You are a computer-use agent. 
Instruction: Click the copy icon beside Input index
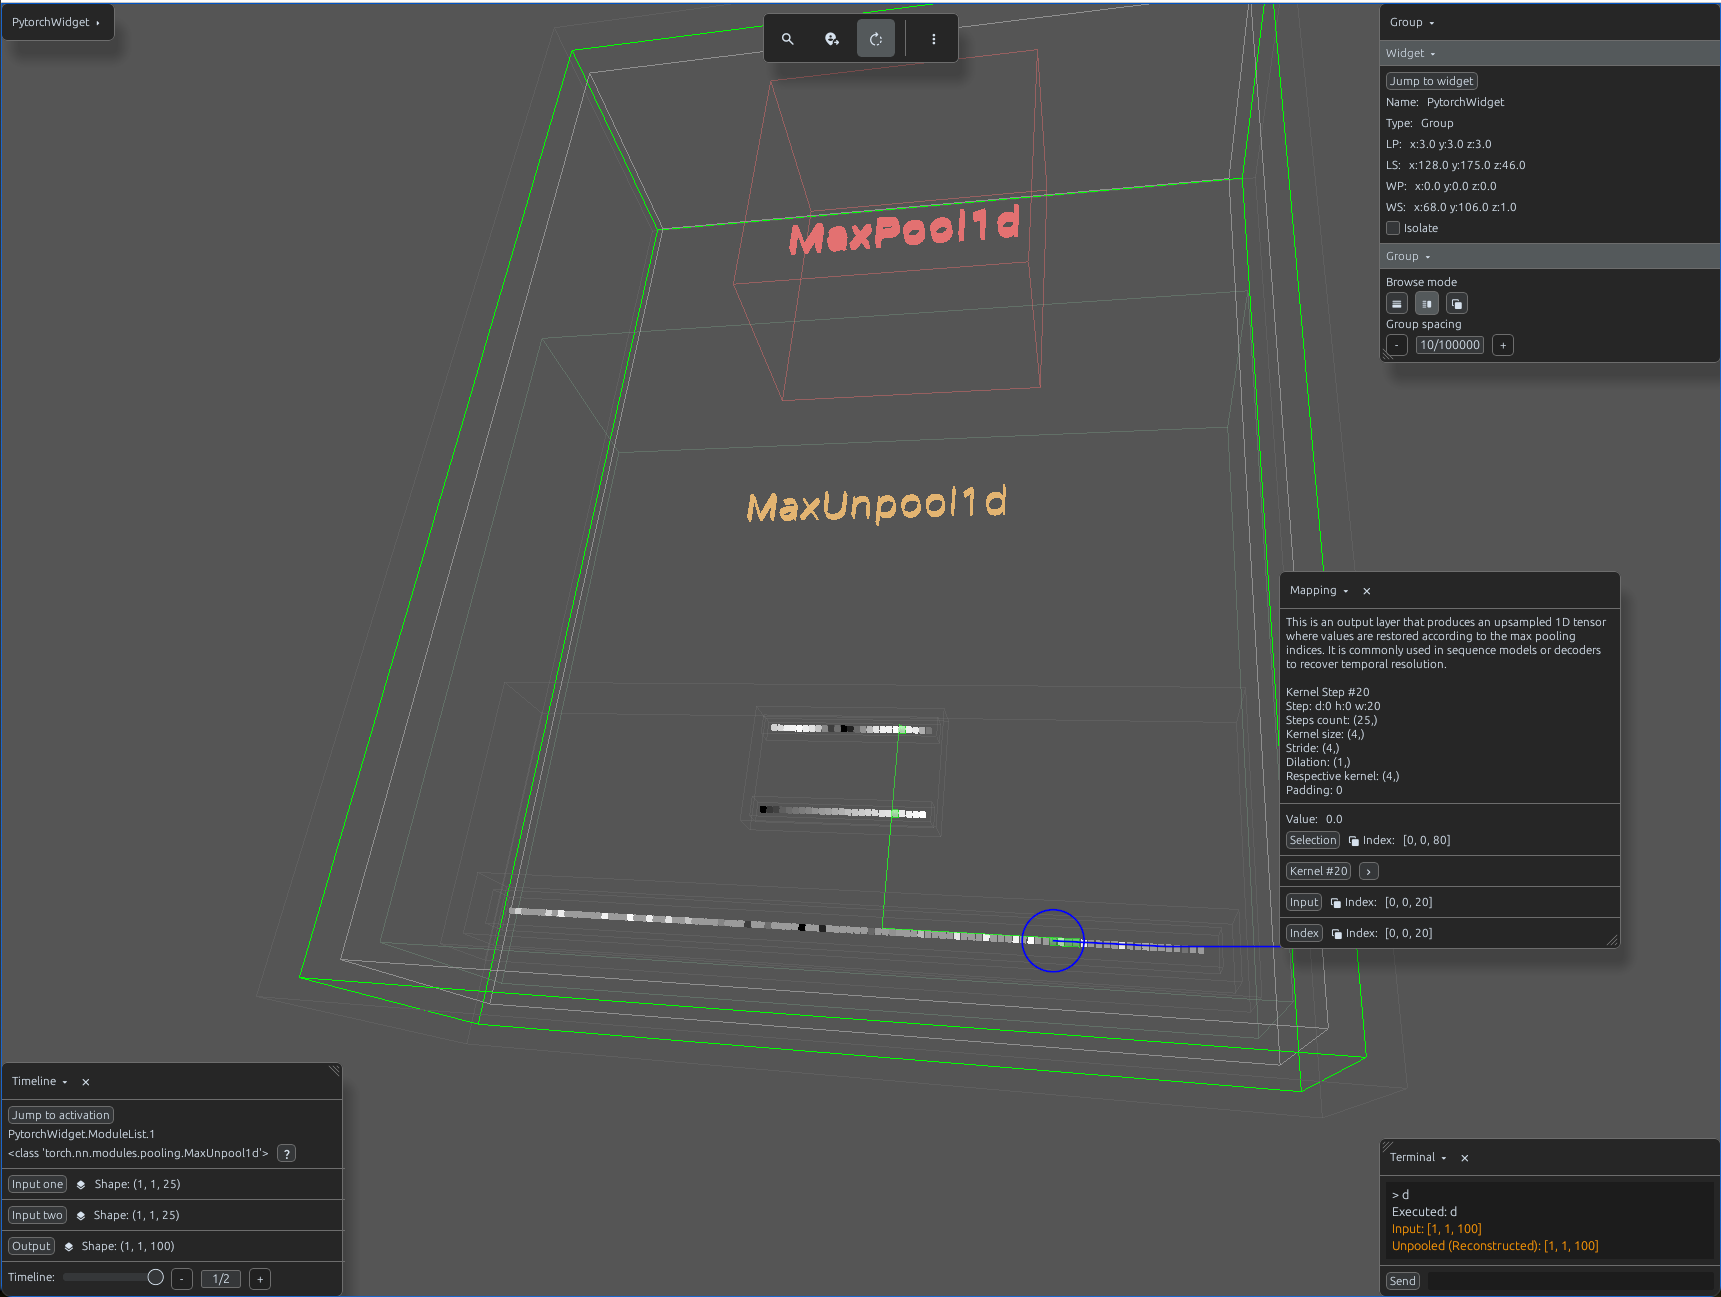coord(1336,903)
